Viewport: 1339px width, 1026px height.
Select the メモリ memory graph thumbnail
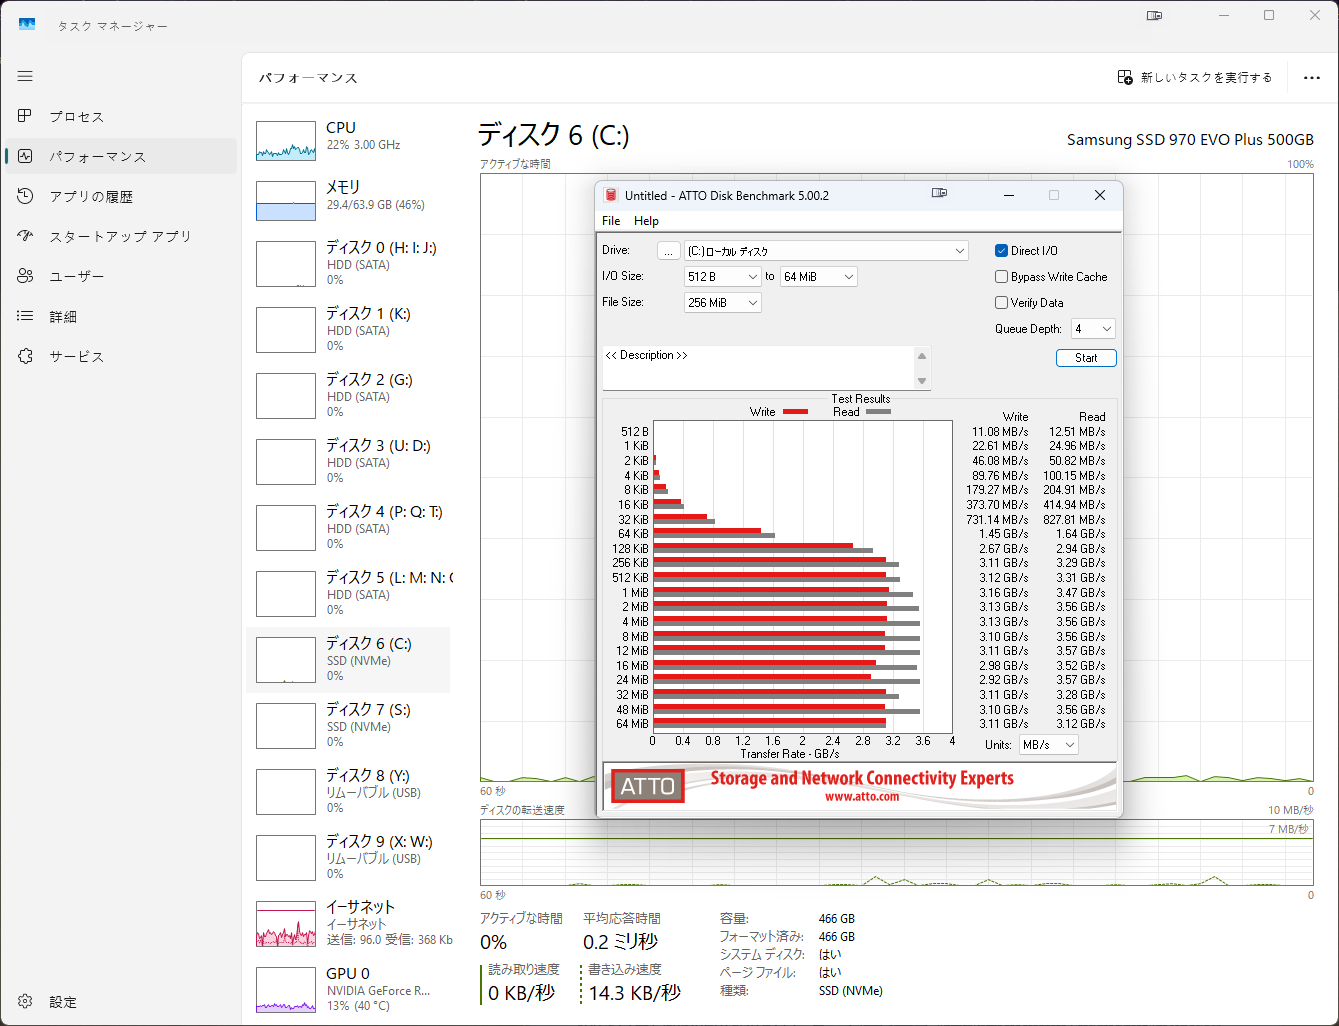click(x=286, y=201)
